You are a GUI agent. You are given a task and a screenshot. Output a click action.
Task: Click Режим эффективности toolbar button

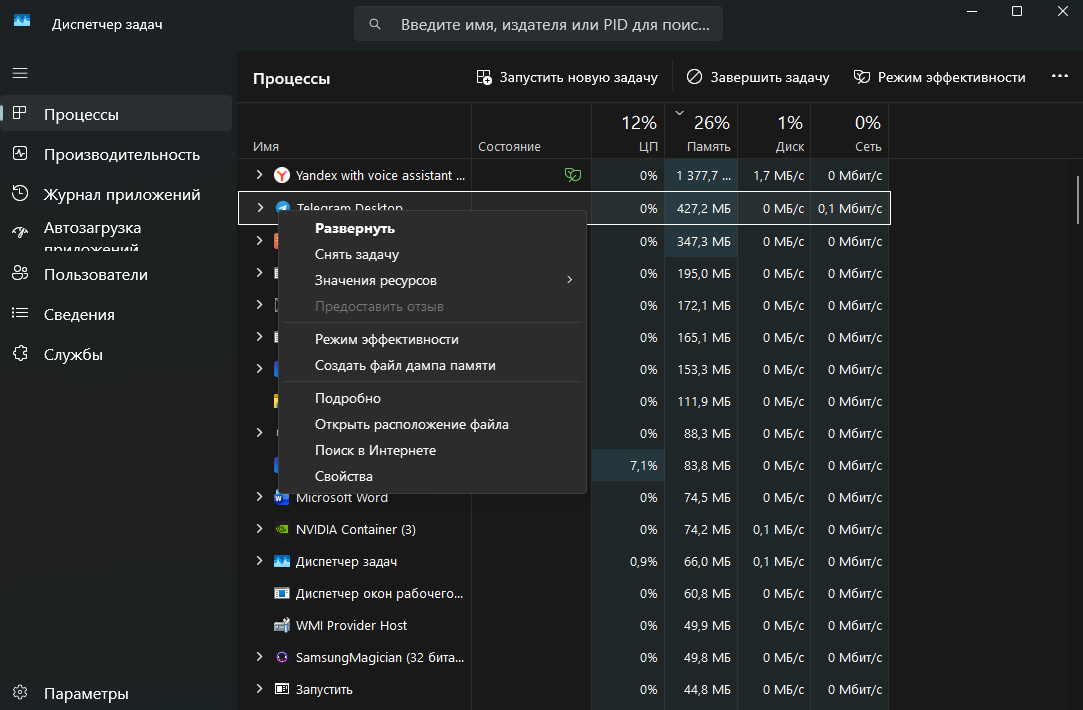(940, 77)
